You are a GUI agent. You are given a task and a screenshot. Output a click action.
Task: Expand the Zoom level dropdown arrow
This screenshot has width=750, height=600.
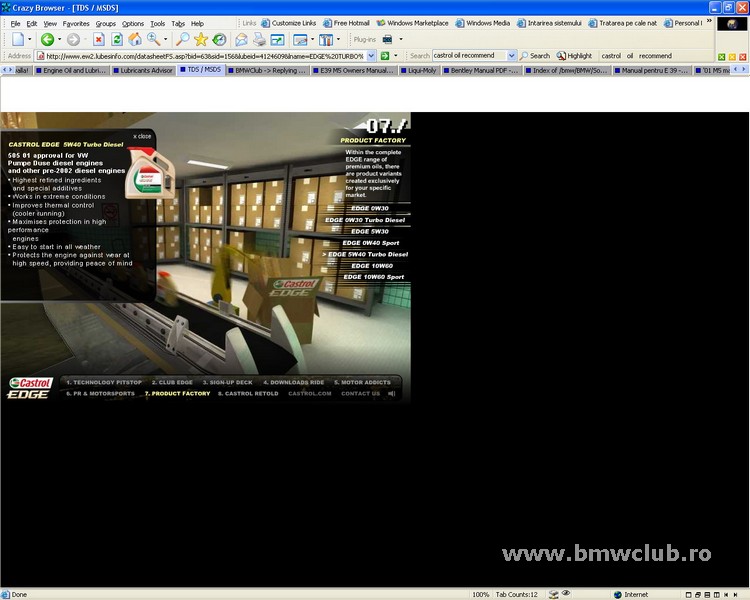pos(165,39)
